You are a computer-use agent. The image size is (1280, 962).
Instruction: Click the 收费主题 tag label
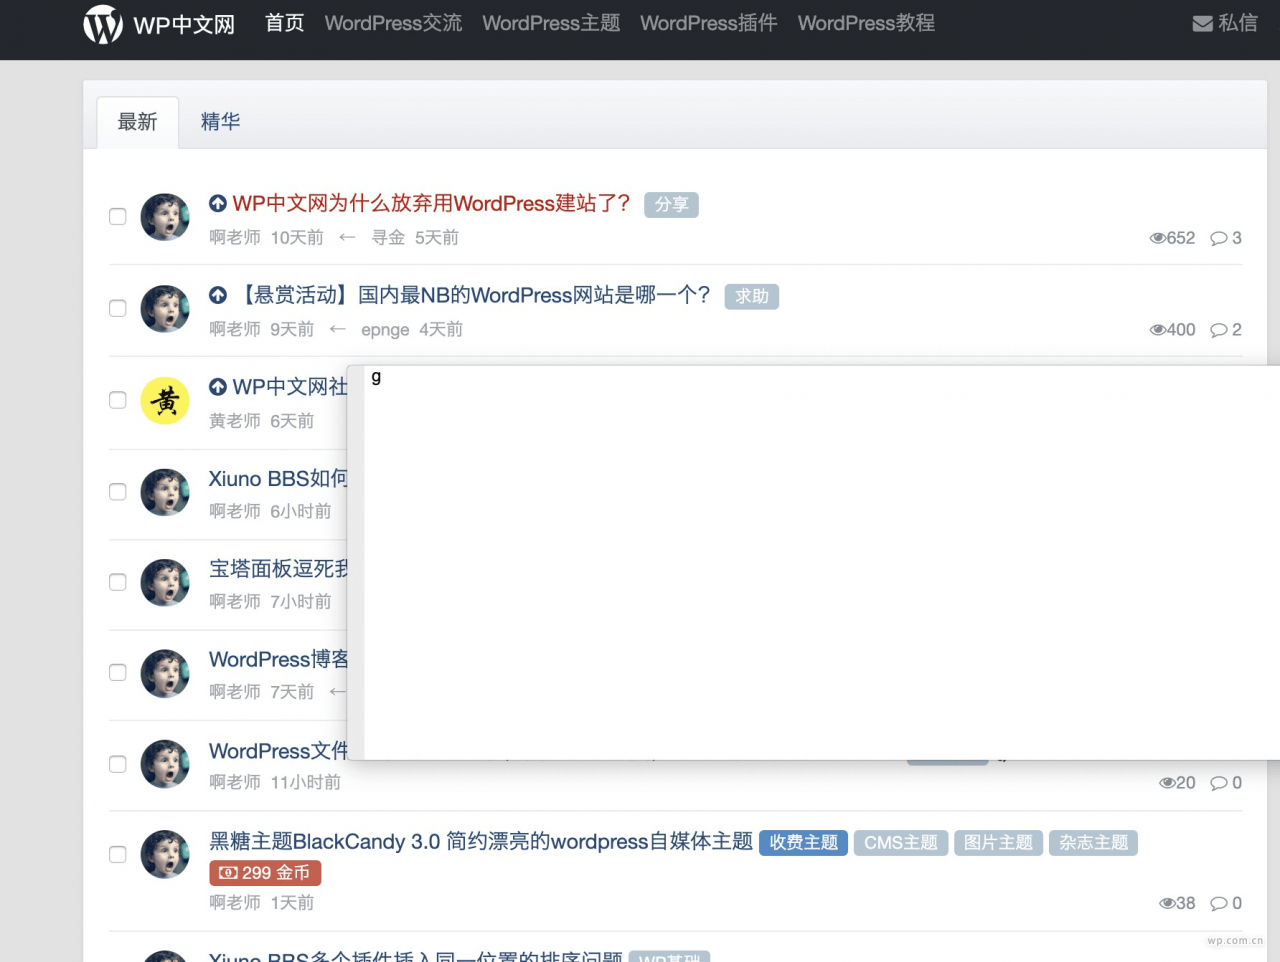(x=803, y=843)
